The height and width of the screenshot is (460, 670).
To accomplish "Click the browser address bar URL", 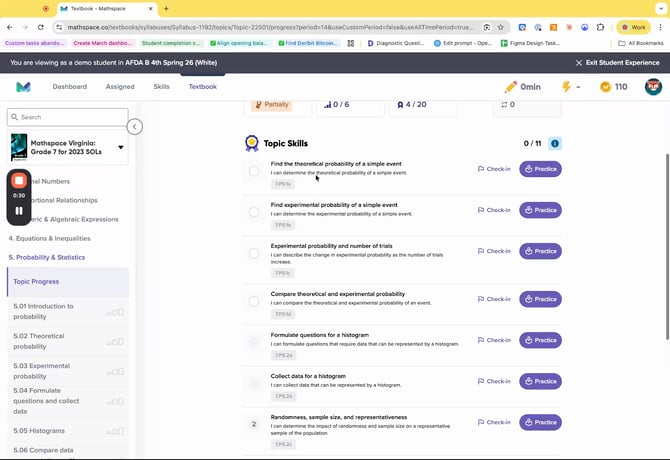I will (270, 27).
